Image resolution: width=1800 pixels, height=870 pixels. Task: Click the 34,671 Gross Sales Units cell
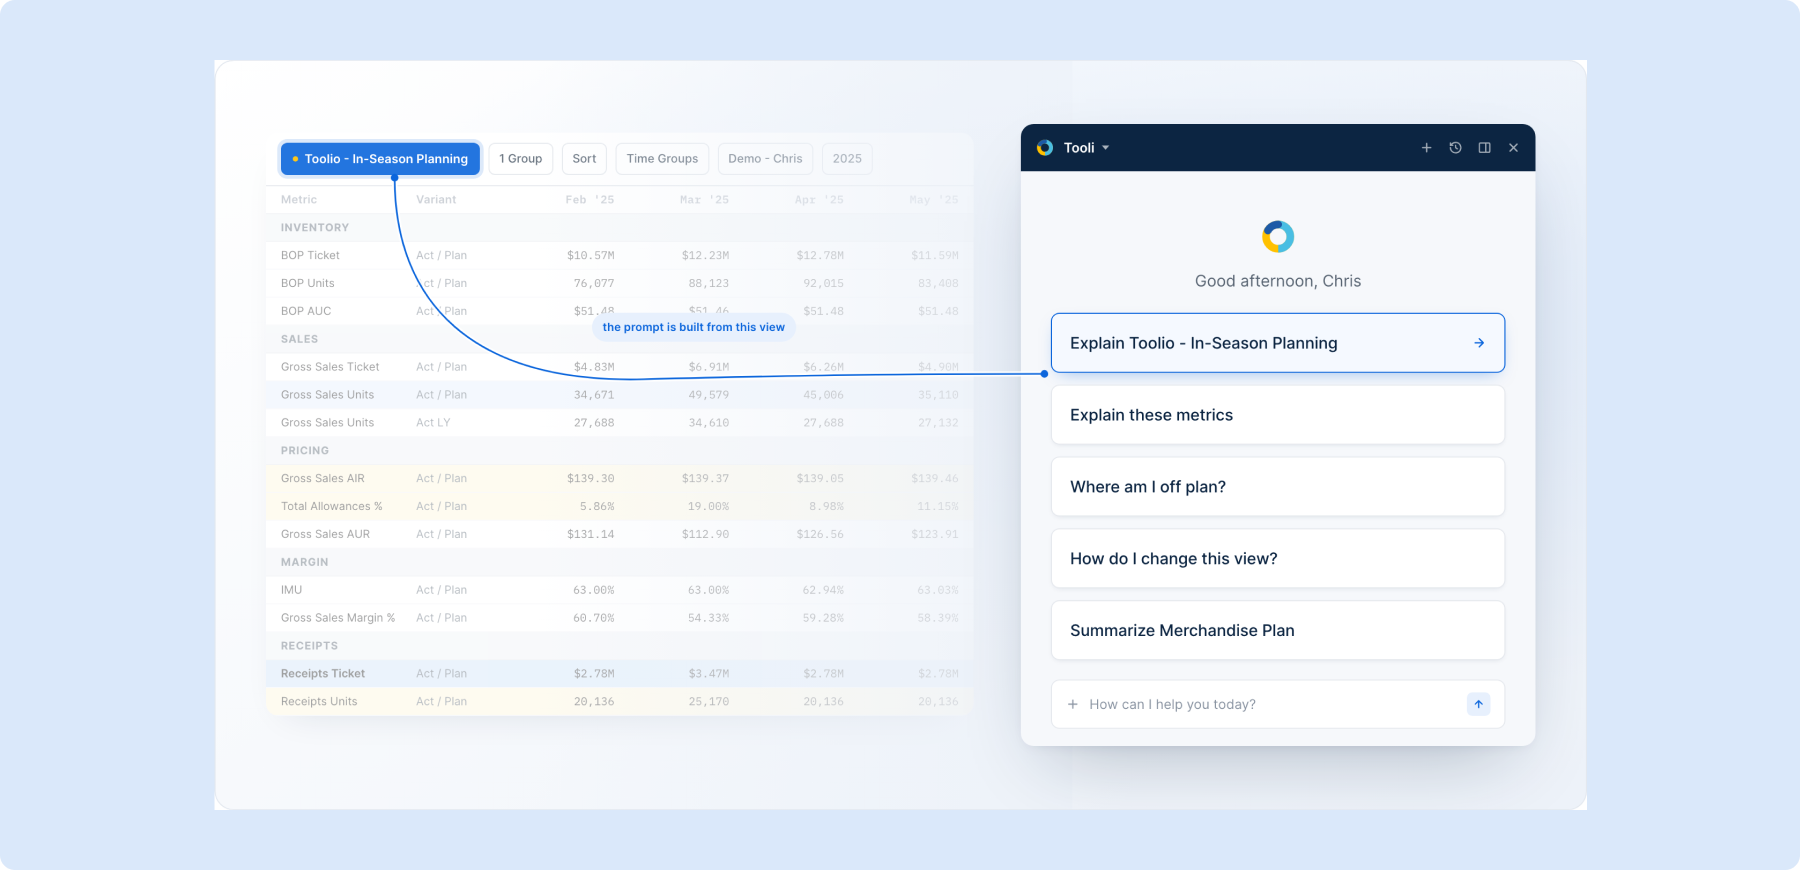pos(594,395)
